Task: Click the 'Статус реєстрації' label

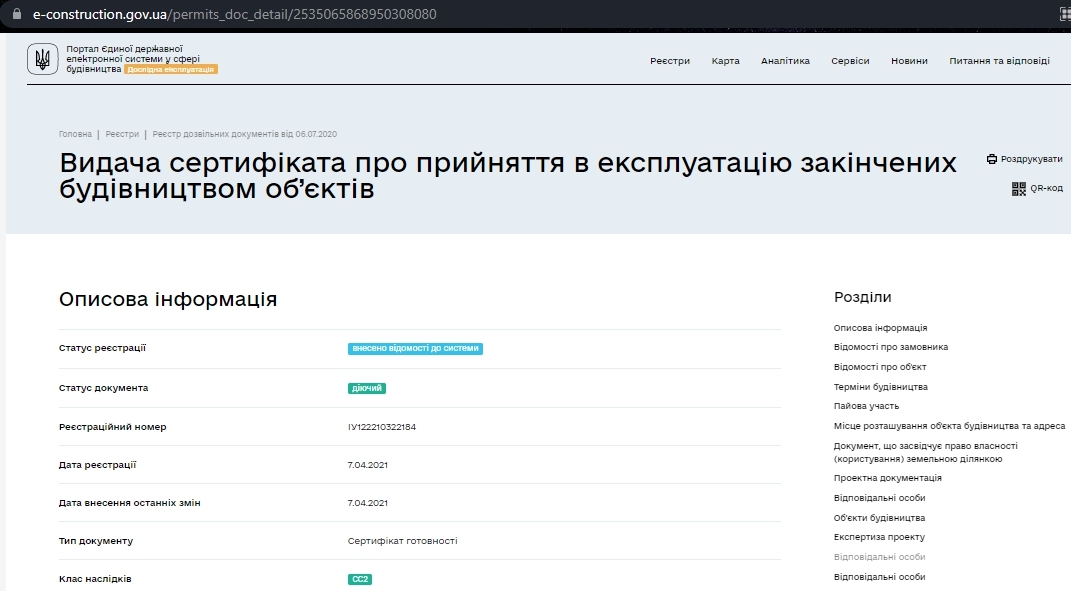Action: point(102,348)
